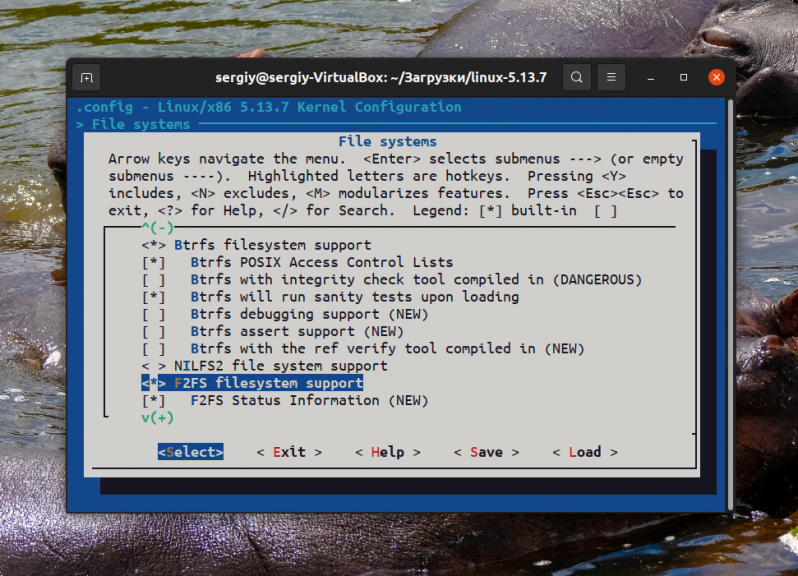
Task: Click 'F2FS Status Information (NEW)' label
Action: 309,401
